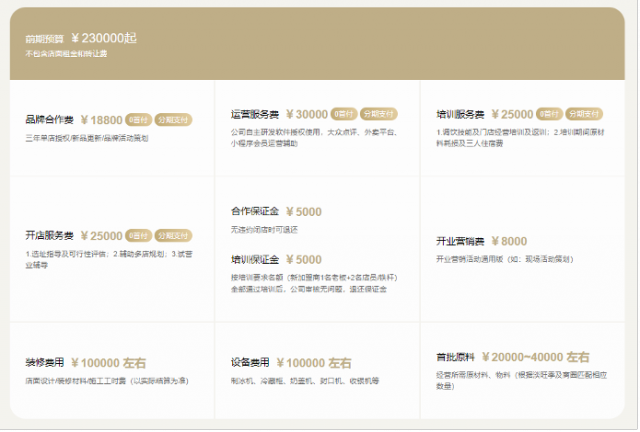This screenshot has height=432, width=640.
Task: Click the 培训服务费 title
Action: [x=460, y=114]
